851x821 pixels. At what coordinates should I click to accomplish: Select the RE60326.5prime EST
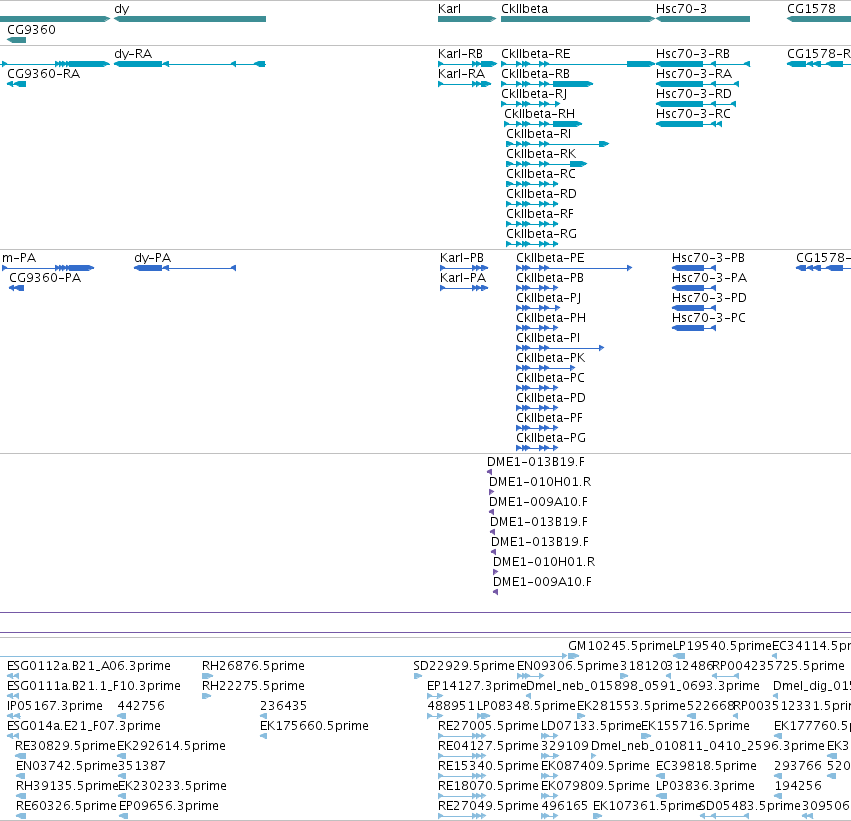point(66,806)
